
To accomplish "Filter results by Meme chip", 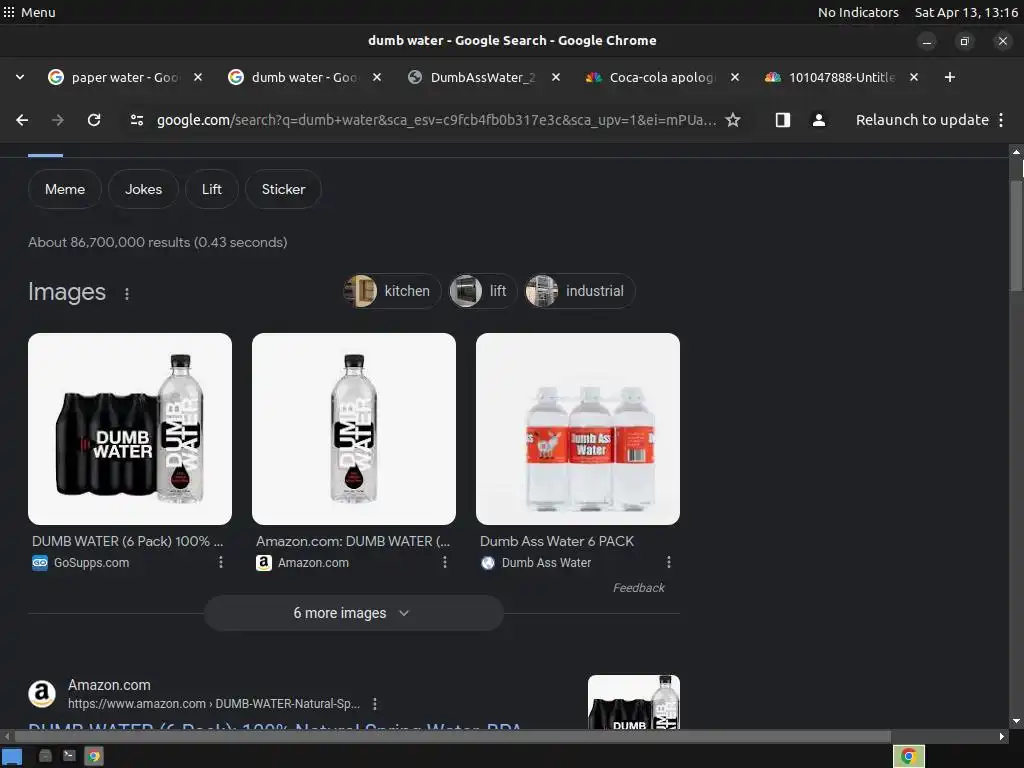I will (x=65, y=189).
